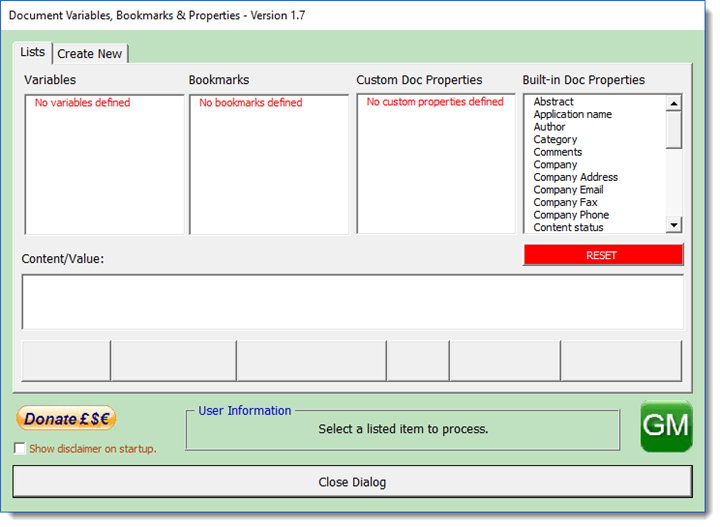Viewport: 720px width, 527px height.
Task: Click the 'No variables defined' entry
Action: click(83, 102)
